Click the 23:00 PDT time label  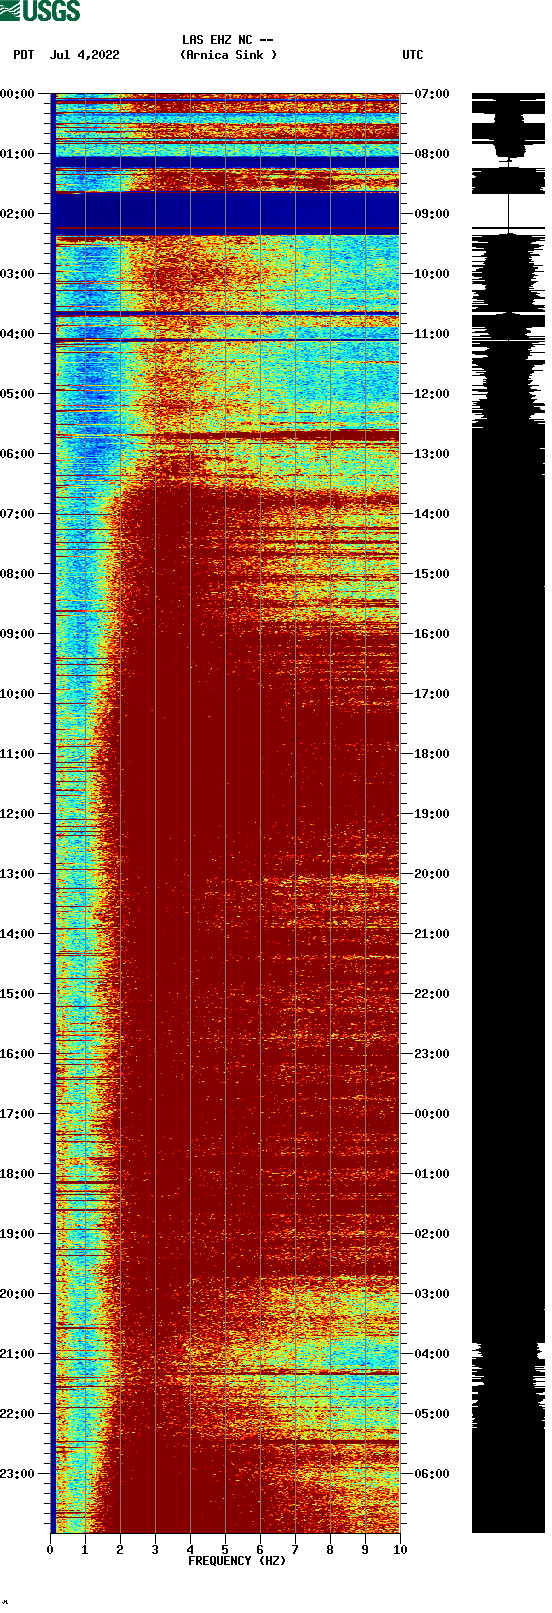(17, 1474)
